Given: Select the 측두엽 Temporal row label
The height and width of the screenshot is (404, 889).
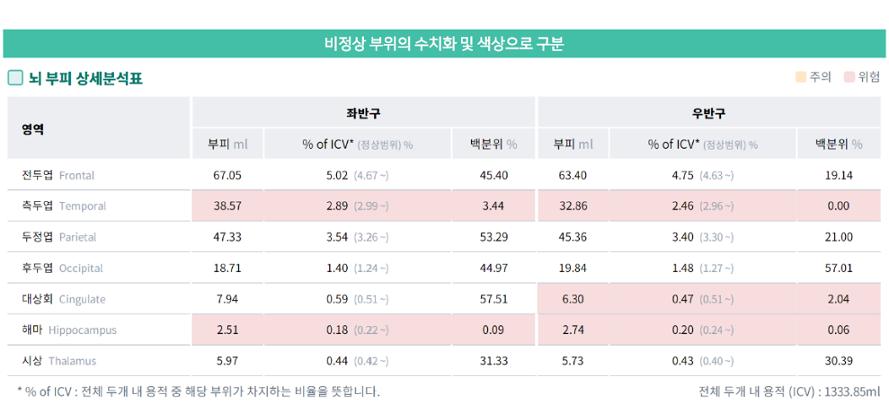Looking at the screenshot, I should tap(64, 206).
